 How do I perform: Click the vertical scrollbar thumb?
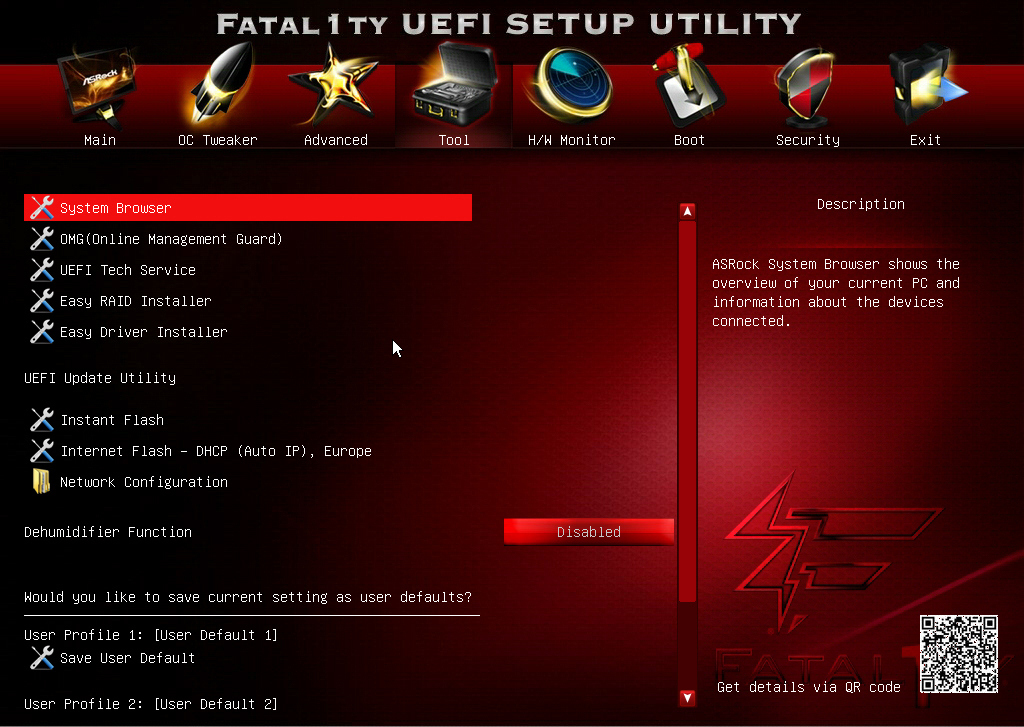pyautogui.click(x=687, y=412)
